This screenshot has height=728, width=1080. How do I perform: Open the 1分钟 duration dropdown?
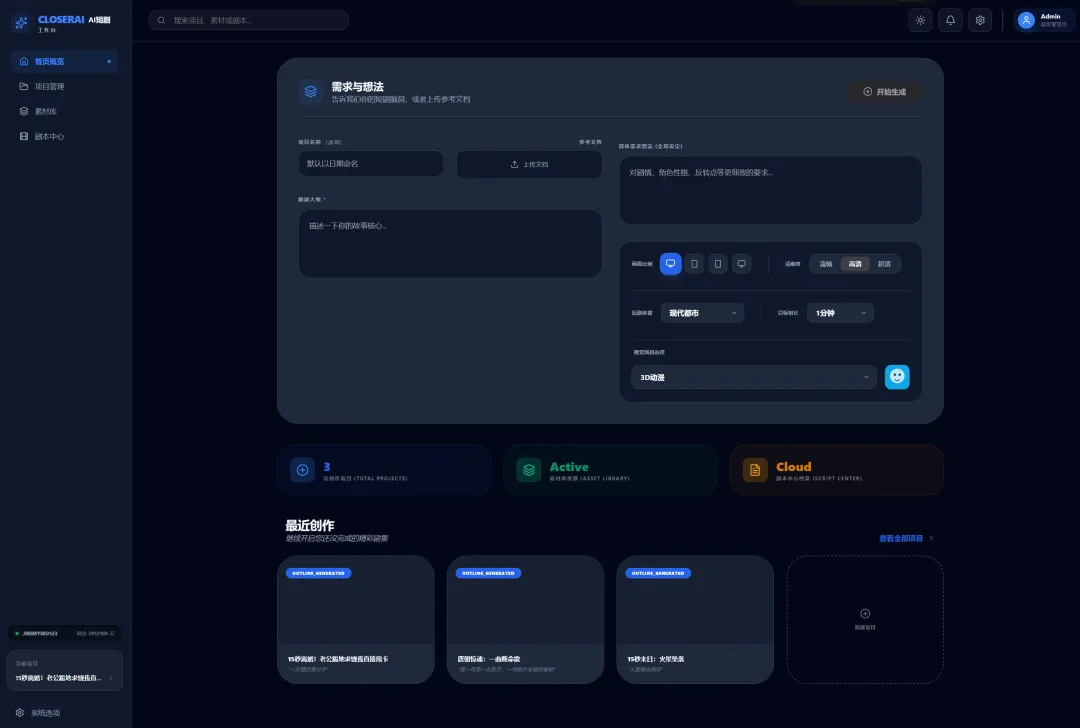click(x=840, y=313)
